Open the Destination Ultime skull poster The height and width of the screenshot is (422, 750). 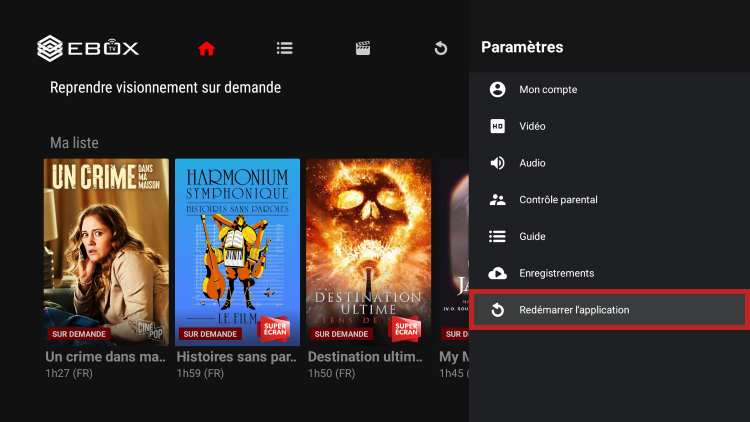(x=368, y=251)
